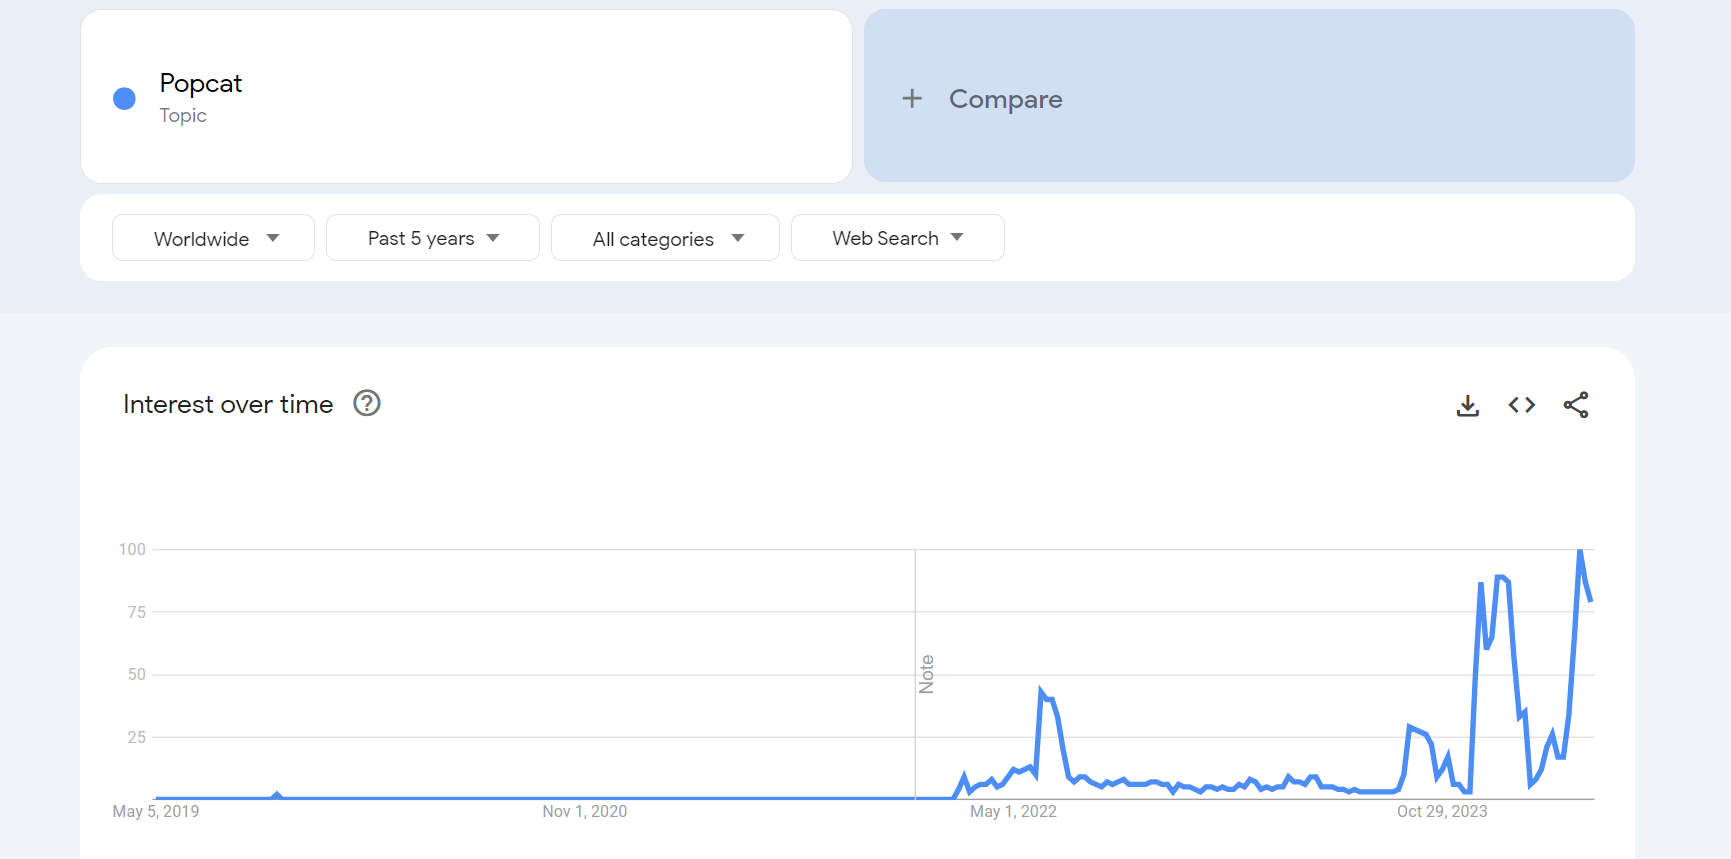1731x859 pixels.
Task: Click the Nov 1, 2020 axis label
Action: pyautogui.click(x=584, y=811)
